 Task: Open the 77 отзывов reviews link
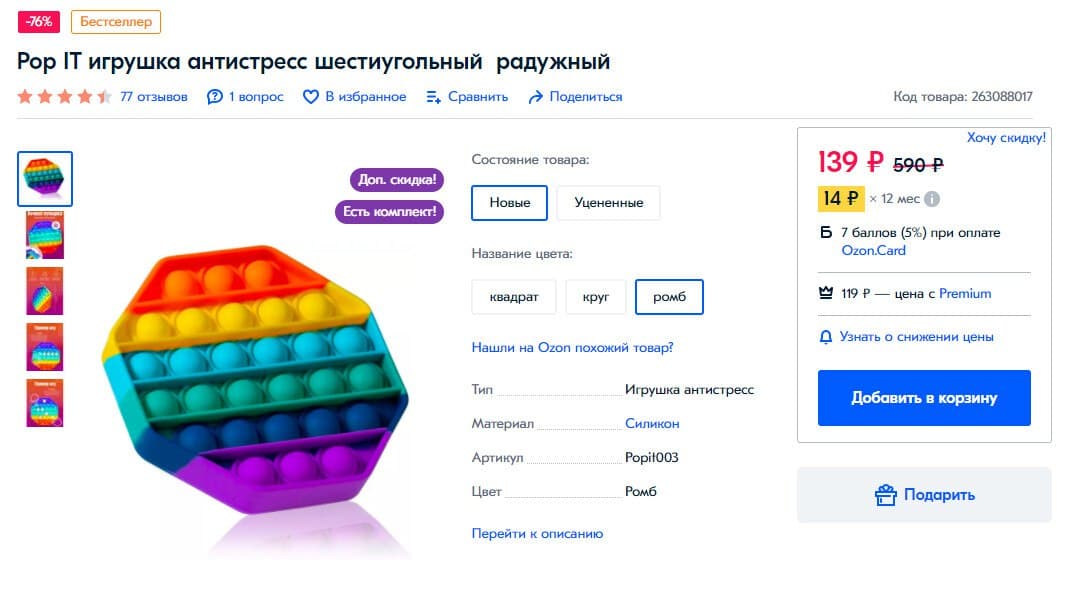tap(153, 97)
